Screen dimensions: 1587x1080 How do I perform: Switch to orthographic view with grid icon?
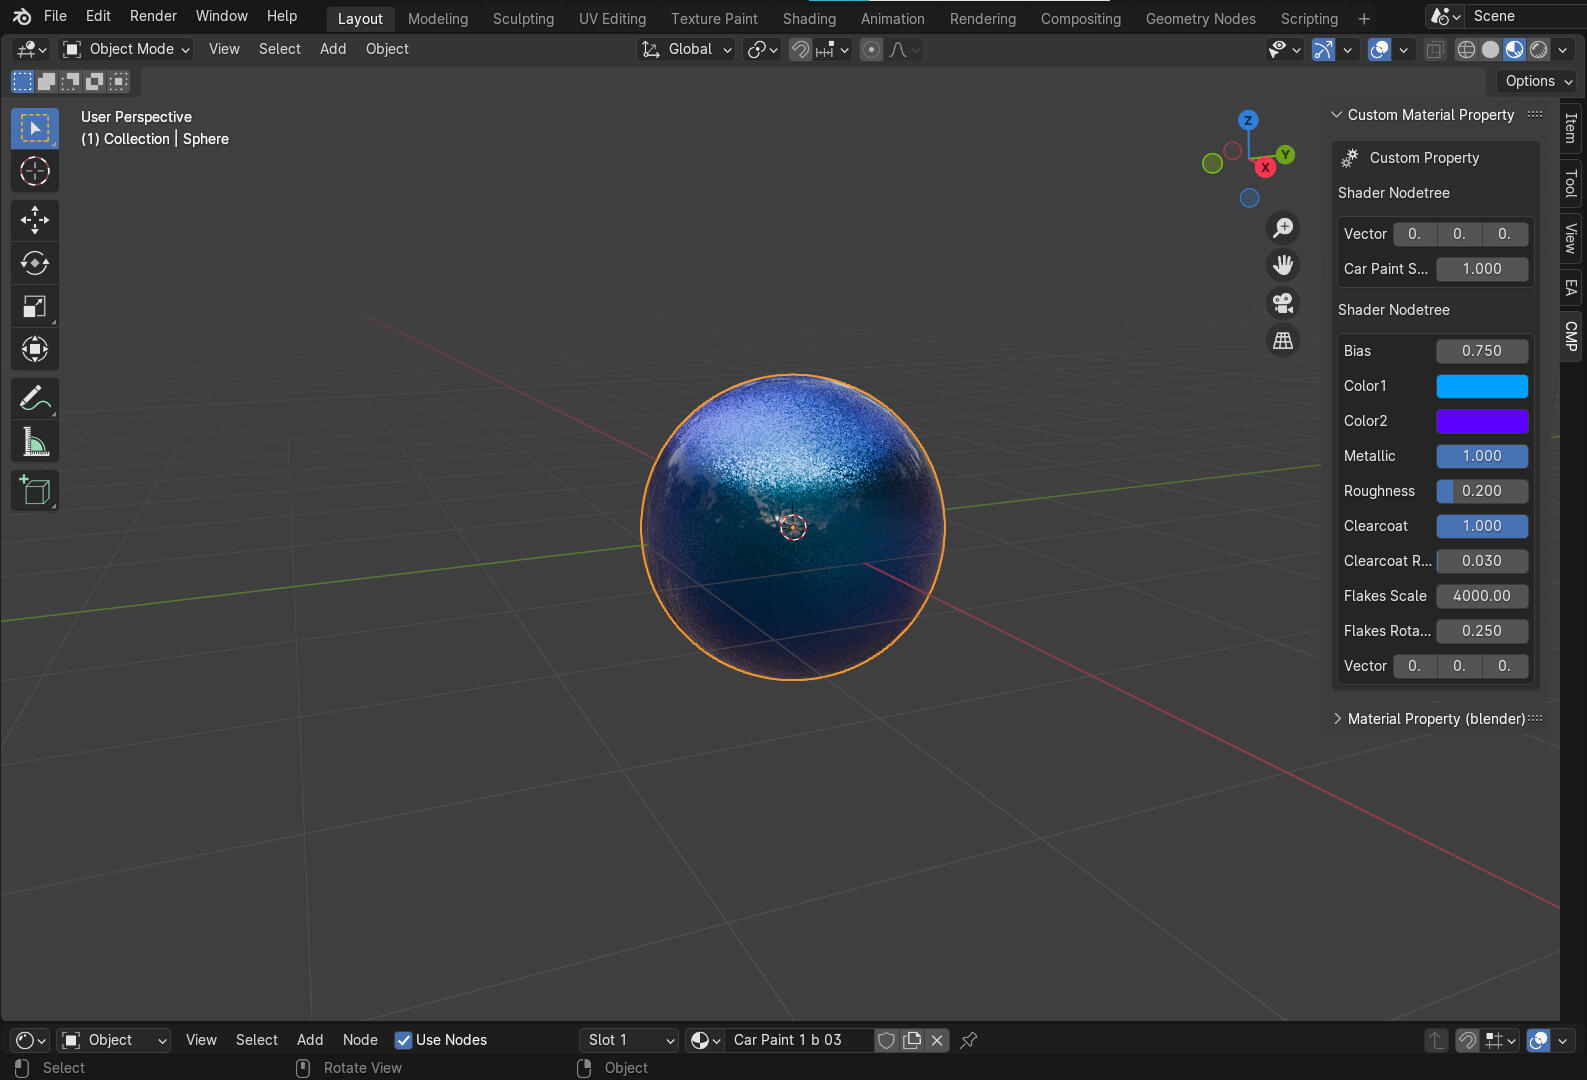pyautogui.click(x=1283, y=340)
